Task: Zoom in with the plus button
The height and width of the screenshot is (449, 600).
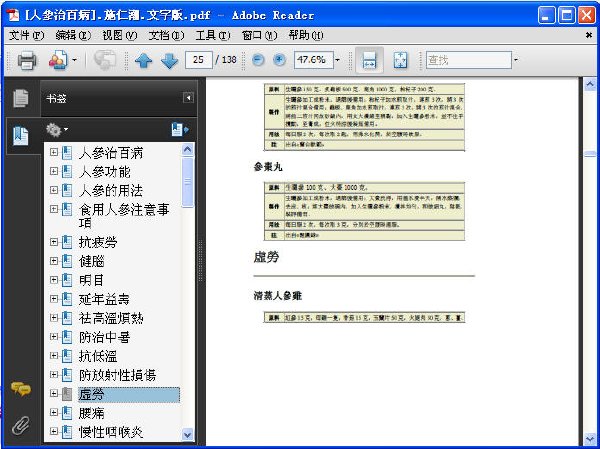Action: pos(279,60)
